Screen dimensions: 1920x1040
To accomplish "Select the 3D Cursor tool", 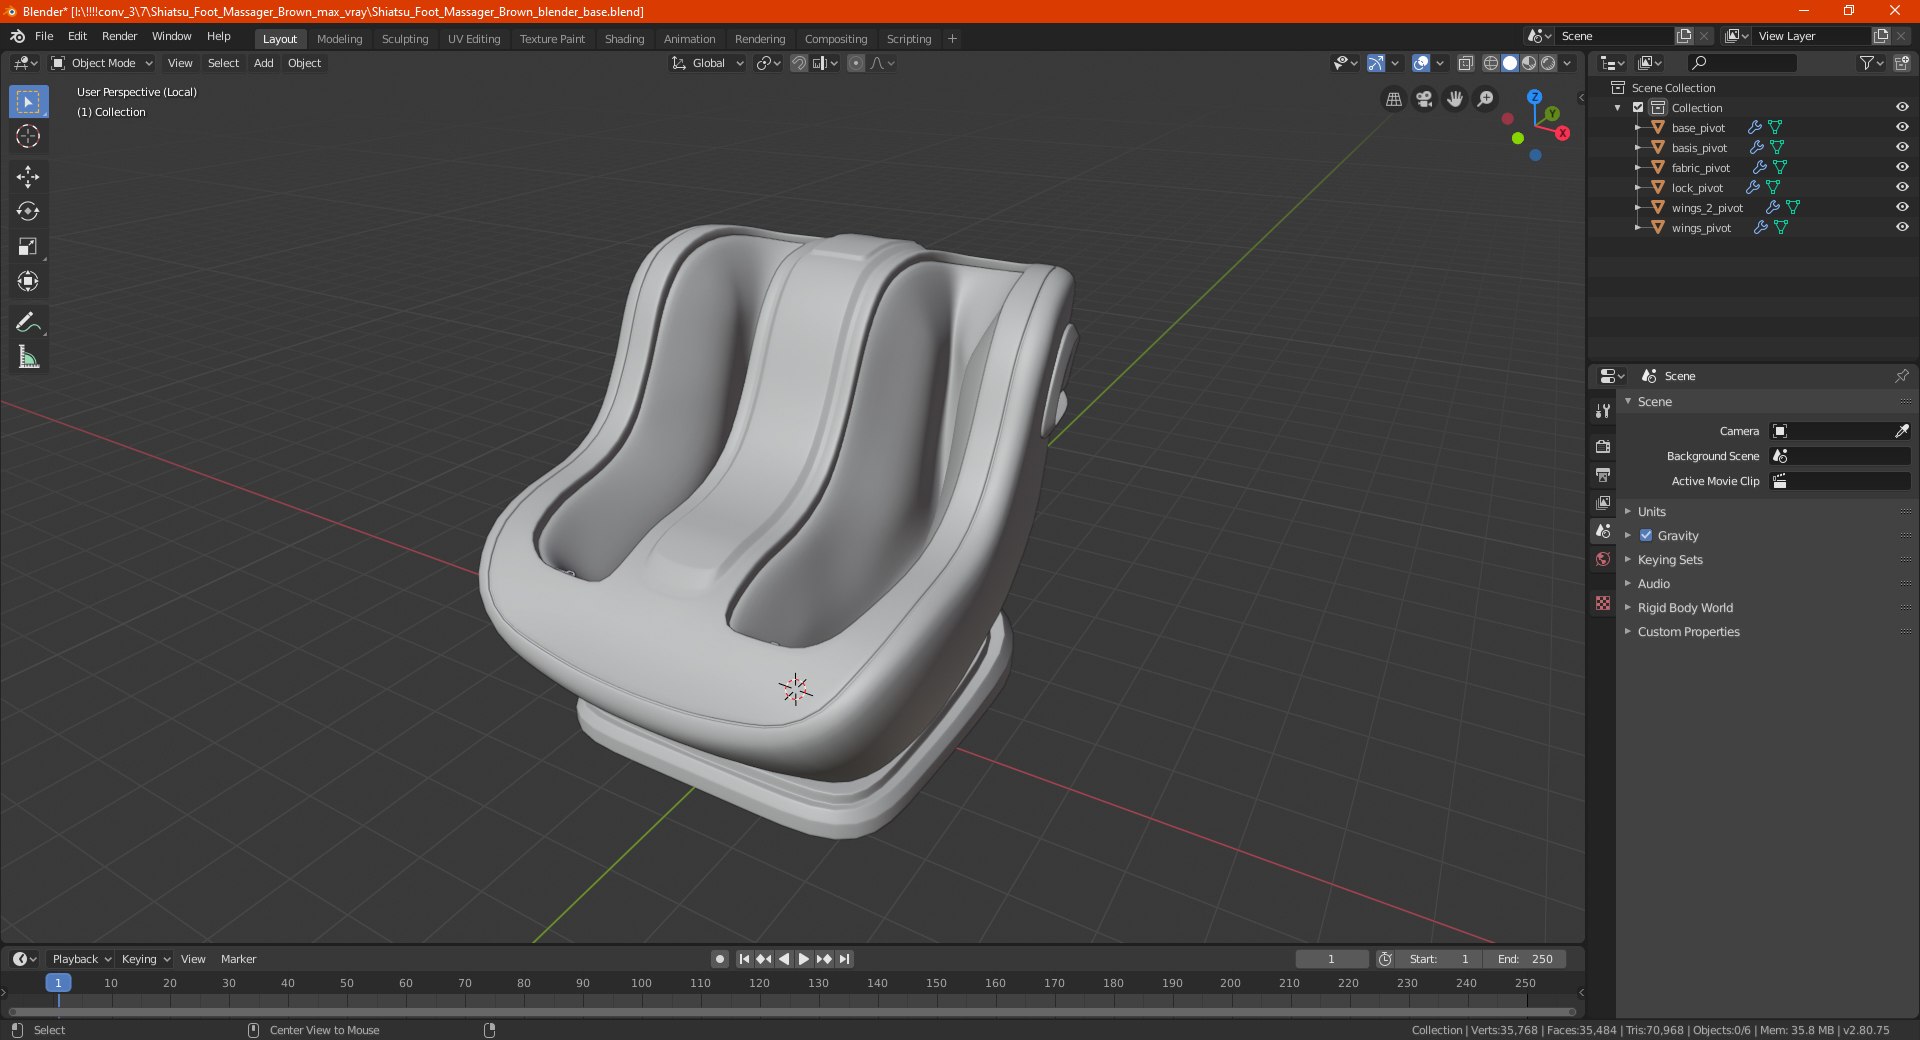I will [28, 137].
